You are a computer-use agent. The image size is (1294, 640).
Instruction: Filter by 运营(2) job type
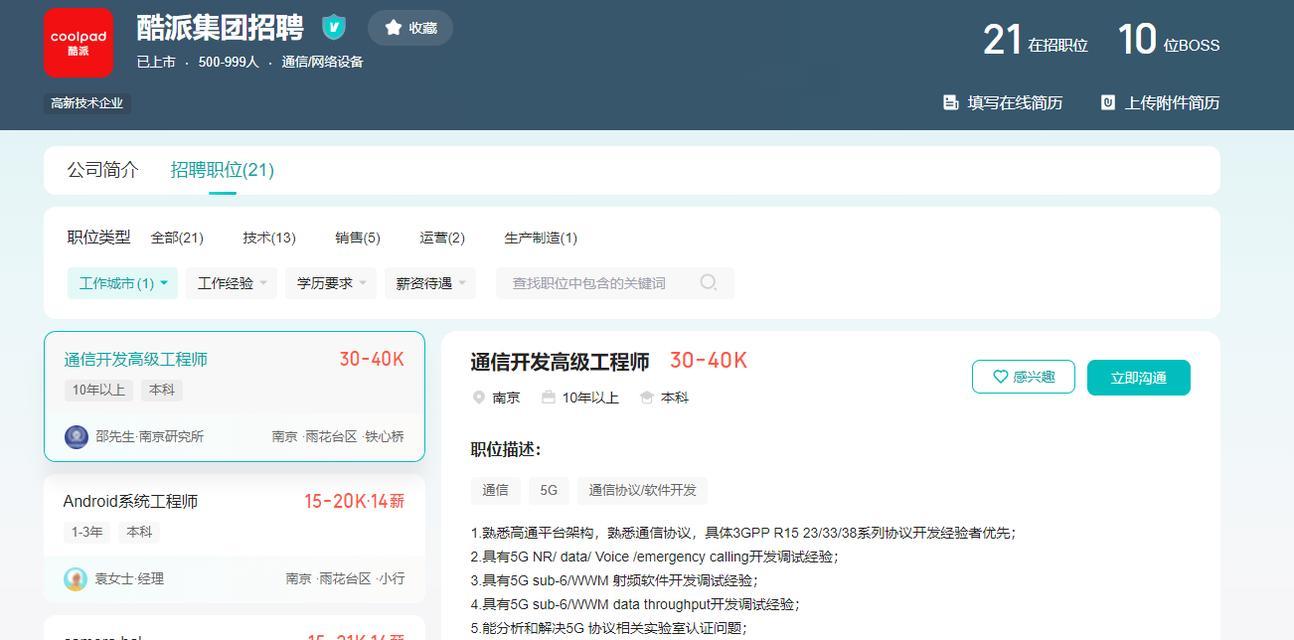coord(442,238)
